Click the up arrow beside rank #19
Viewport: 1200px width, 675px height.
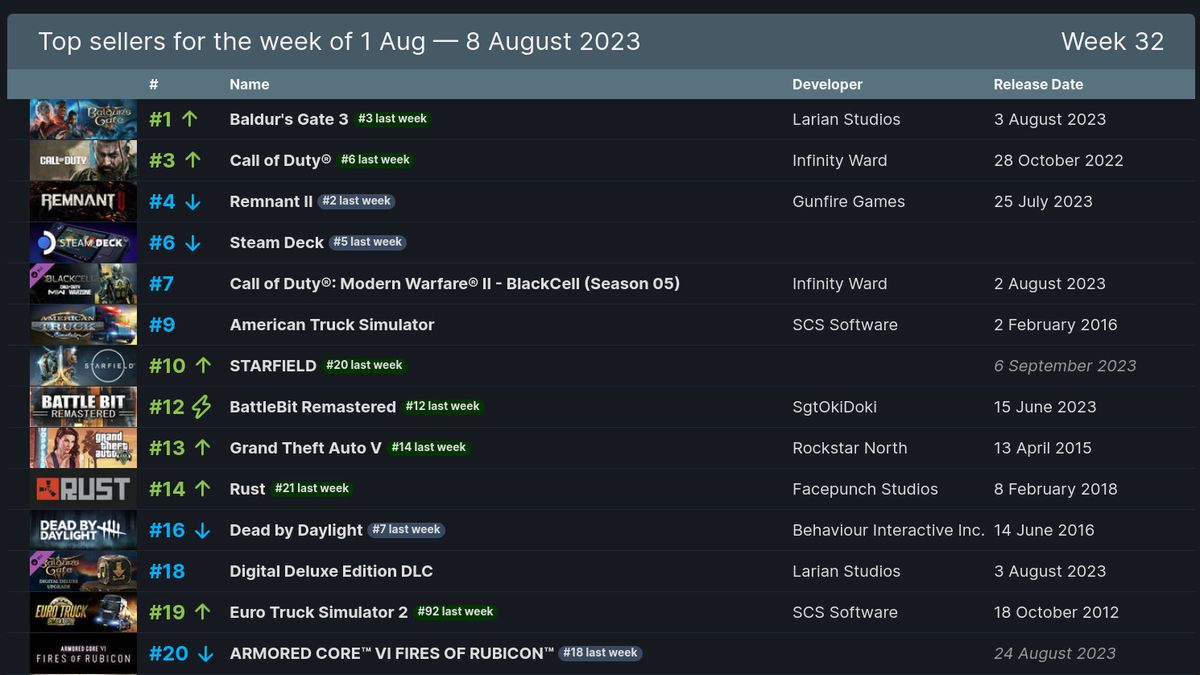point(203,611)
